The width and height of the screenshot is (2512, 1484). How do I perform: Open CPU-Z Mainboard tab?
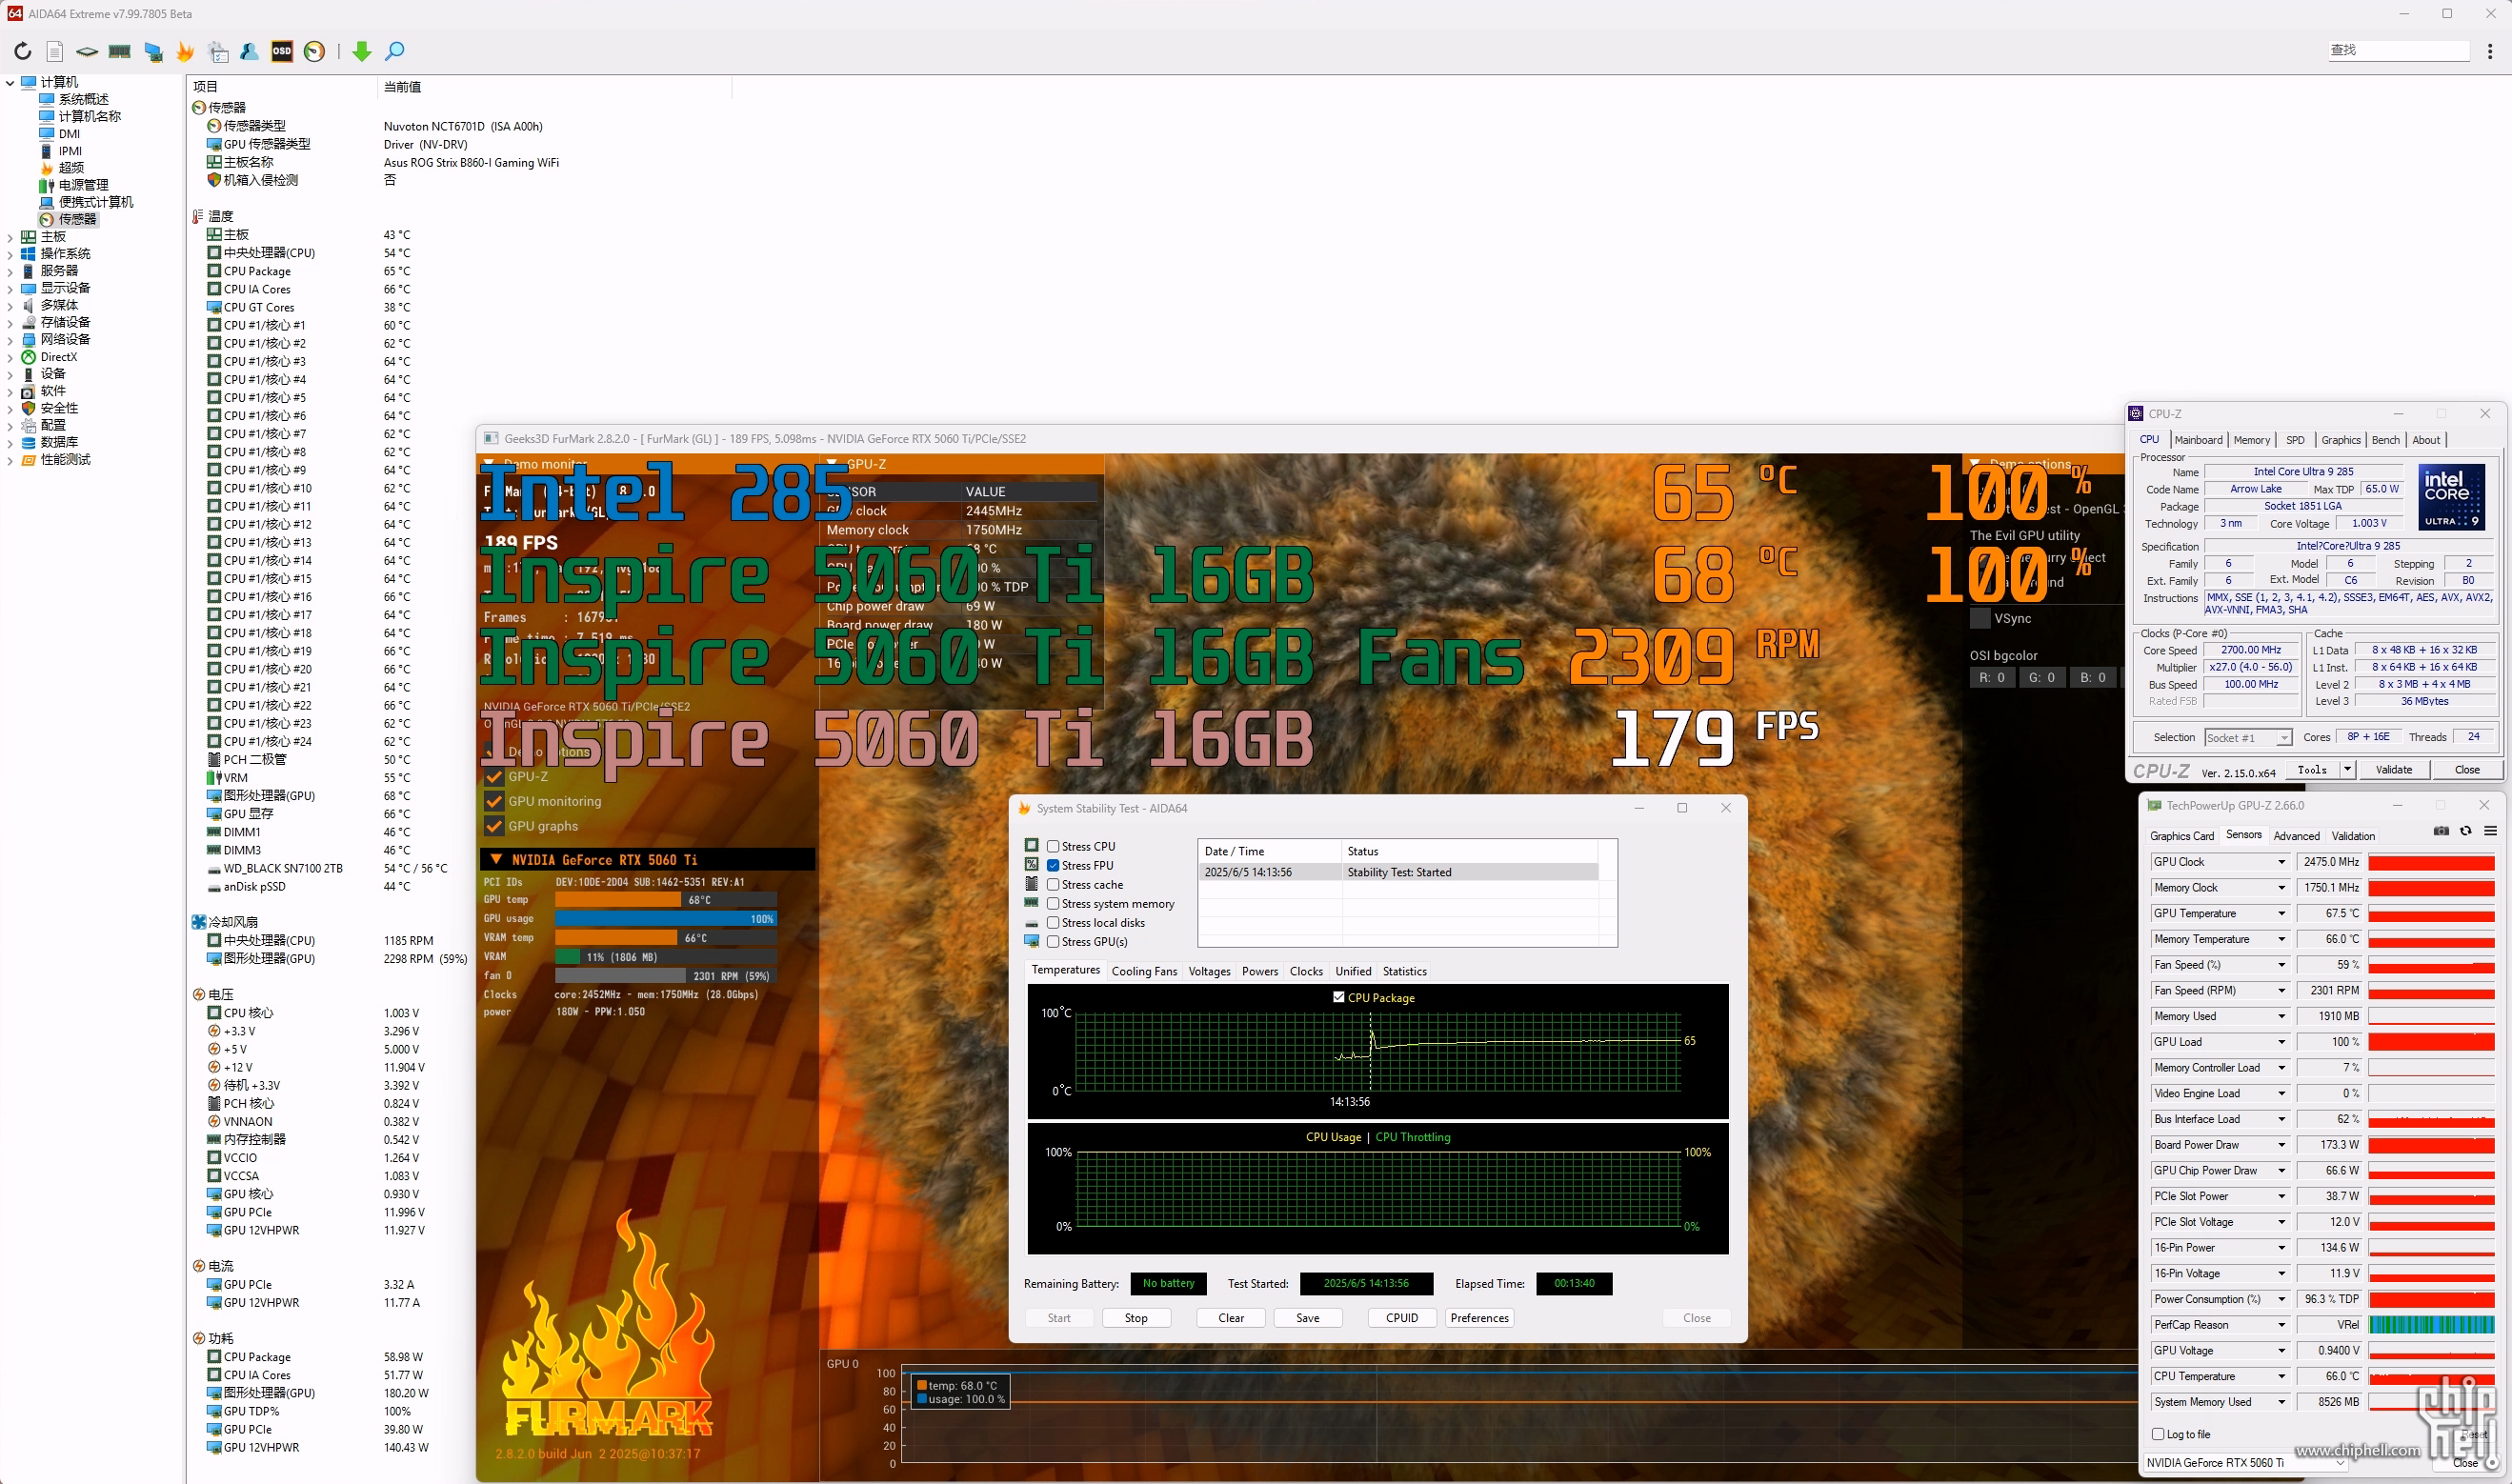pyautogui.click(x=2198, y=440)
